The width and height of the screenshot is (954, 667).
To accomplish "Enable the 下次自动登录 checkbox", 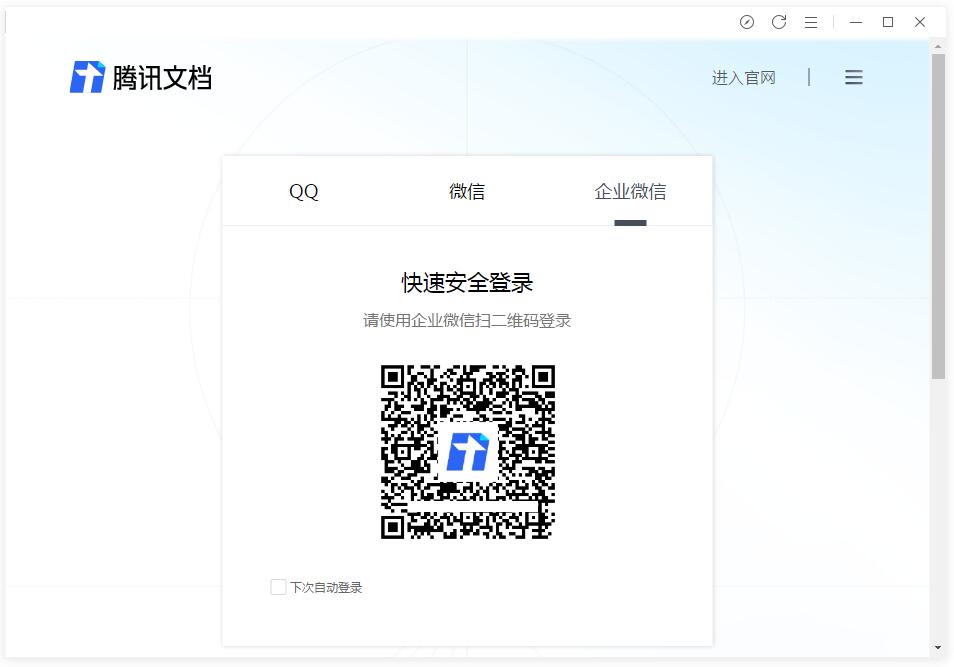I will click(x=278, y=587).
